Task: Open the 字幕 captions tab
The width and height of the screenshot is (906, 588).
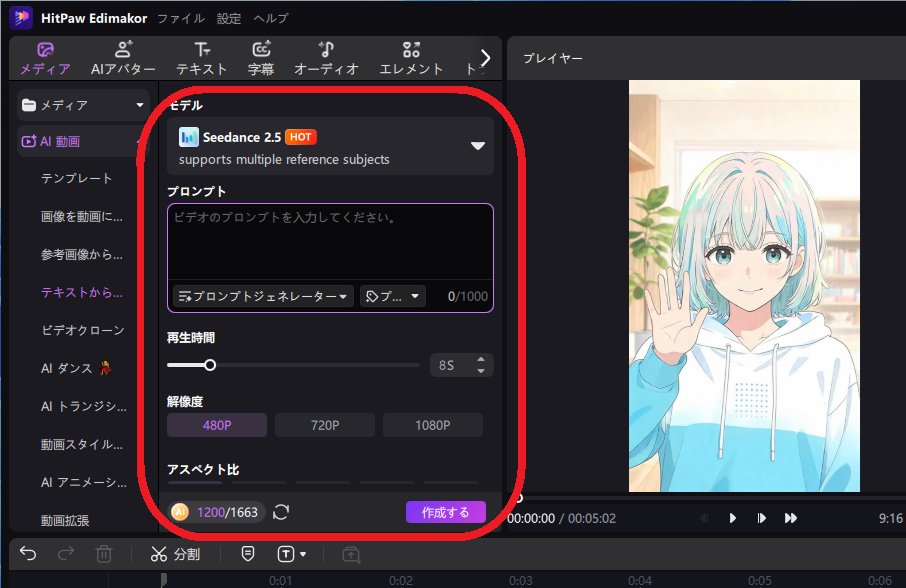Action: (261, 59)
